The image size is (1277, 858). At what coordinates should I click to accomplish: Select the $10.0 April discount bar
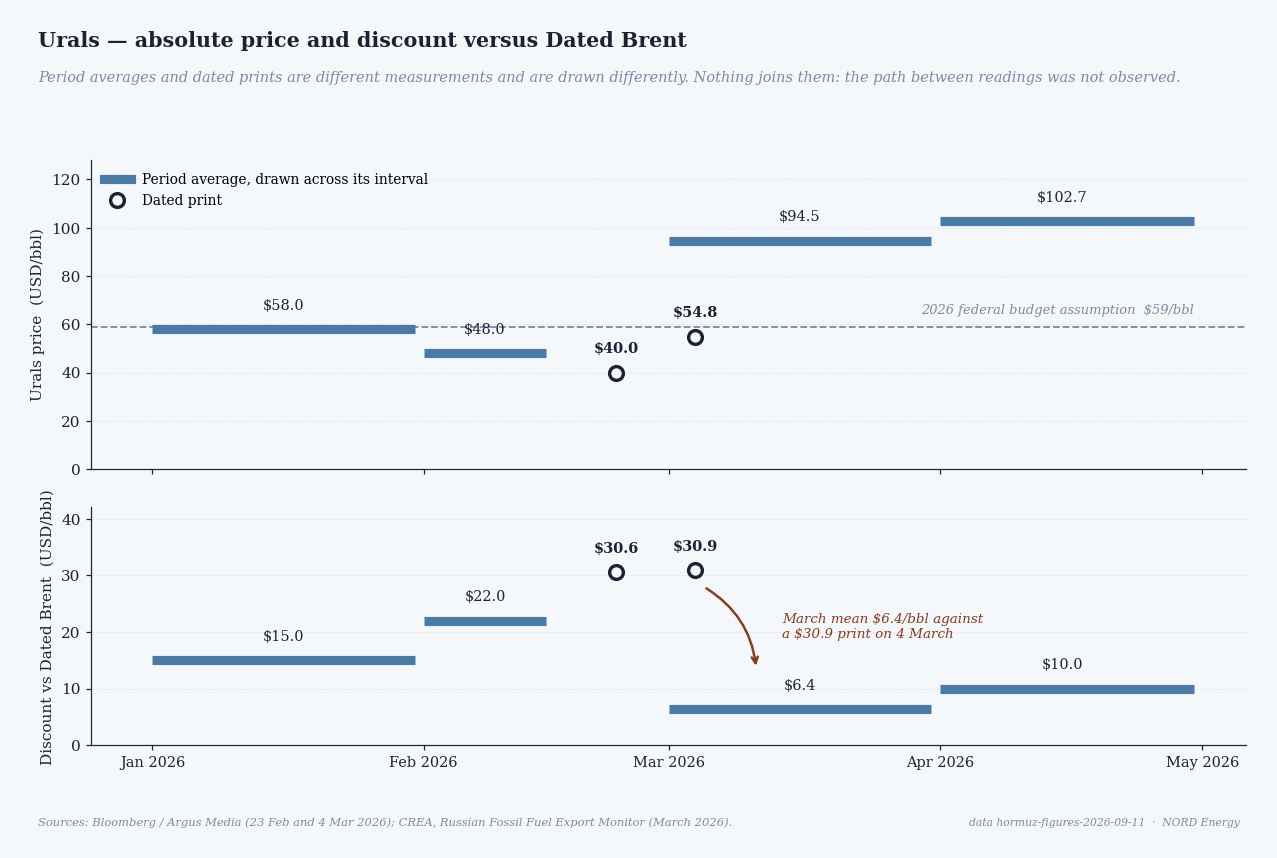tap(1067, 689)
